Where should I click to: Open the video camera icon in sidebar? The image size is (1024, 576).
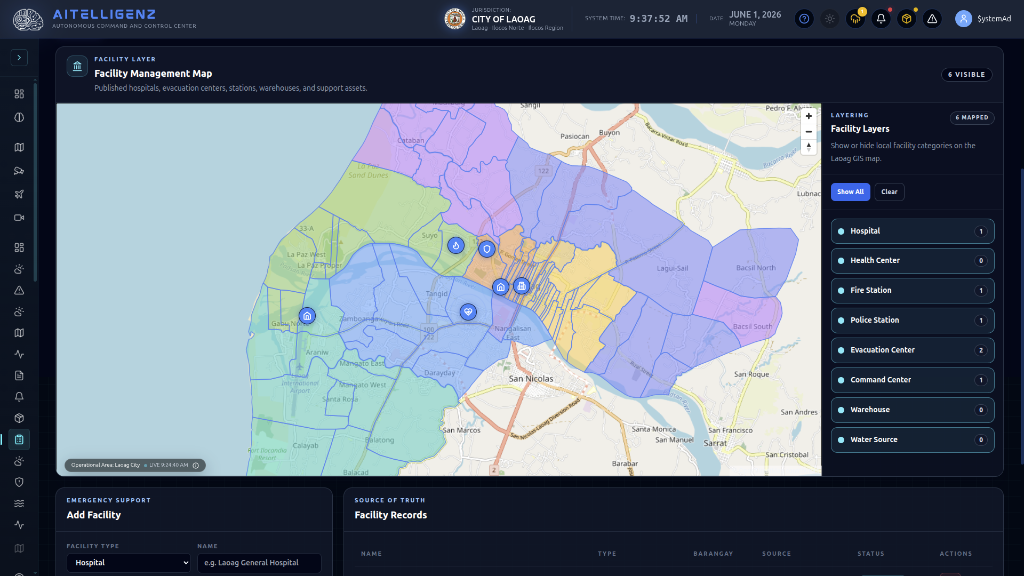19,217
